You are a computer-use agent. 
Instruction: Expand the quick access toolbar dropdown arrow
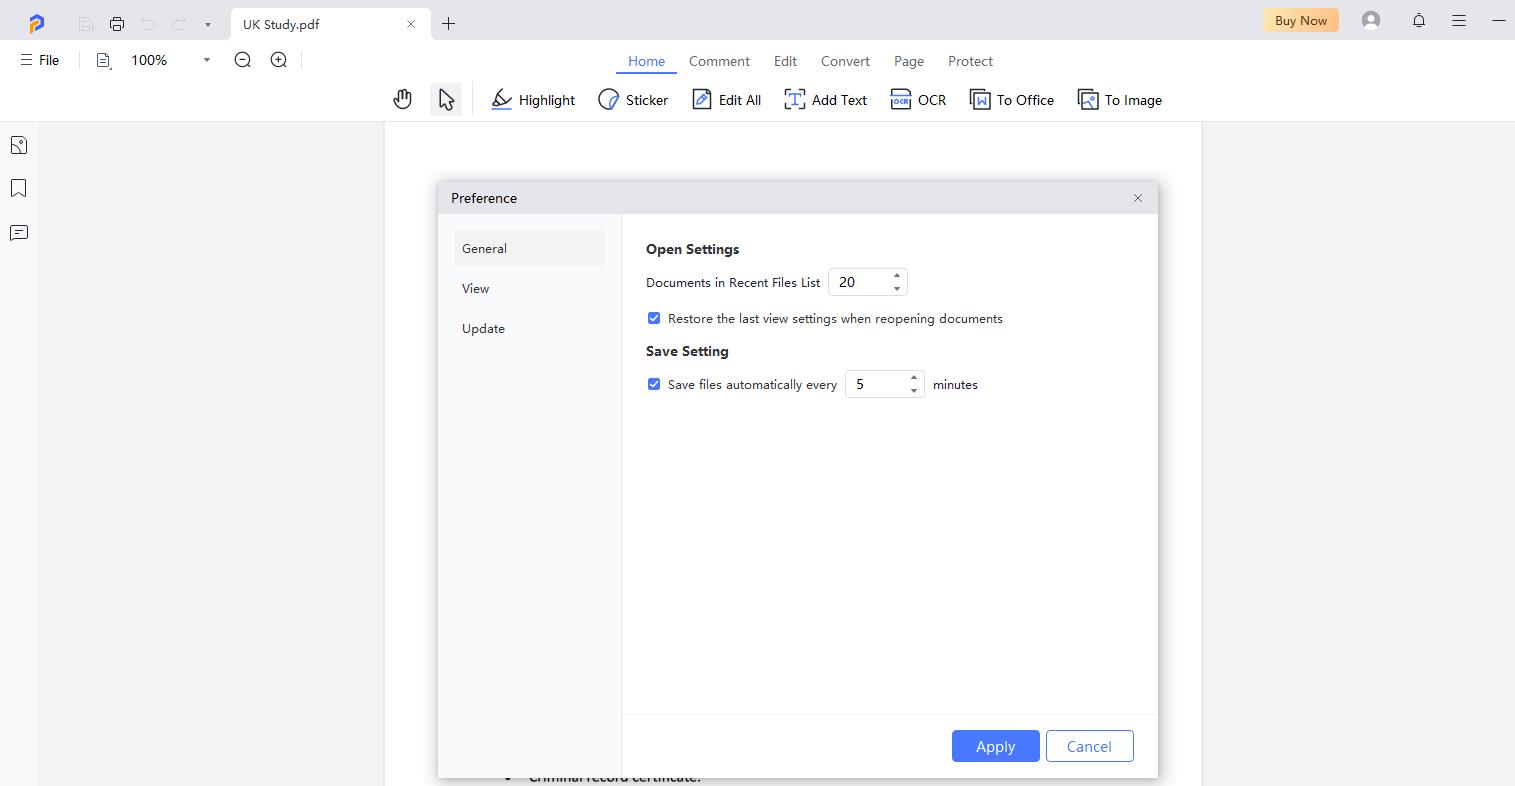(x=207, y=24)
